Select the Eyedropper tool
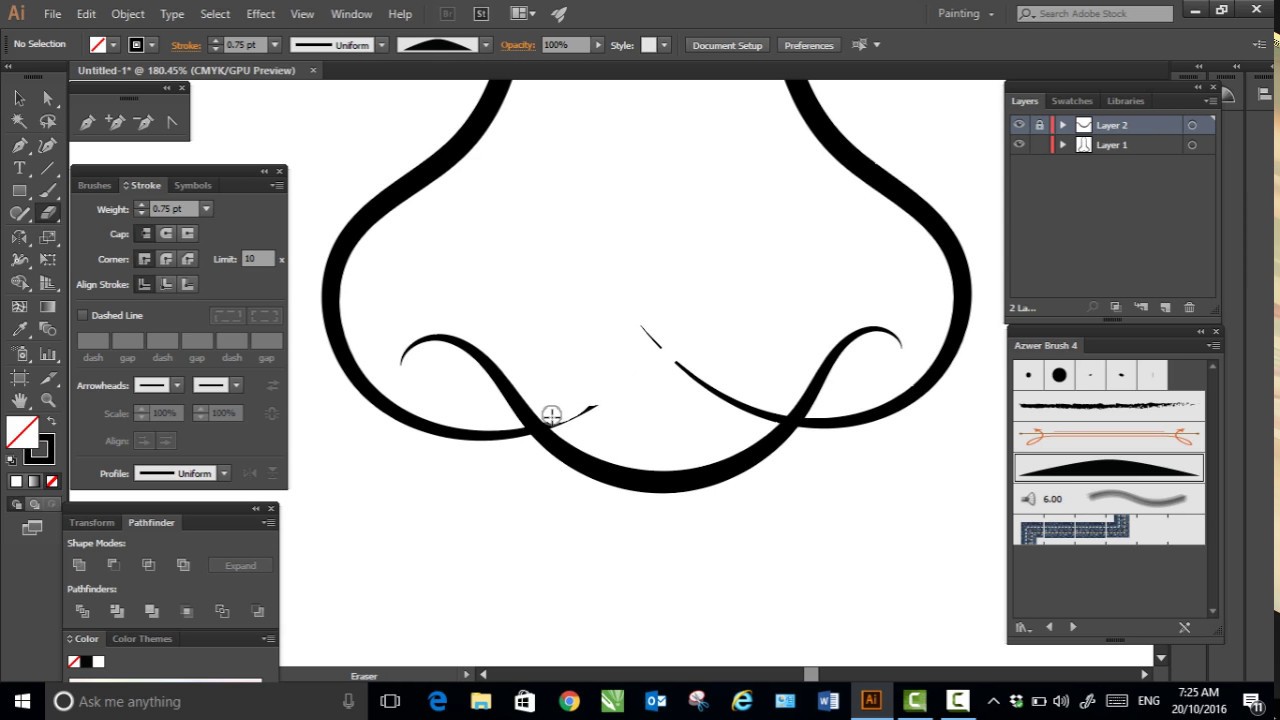This screenshot has height=720, width=1280. click(19, 329)
